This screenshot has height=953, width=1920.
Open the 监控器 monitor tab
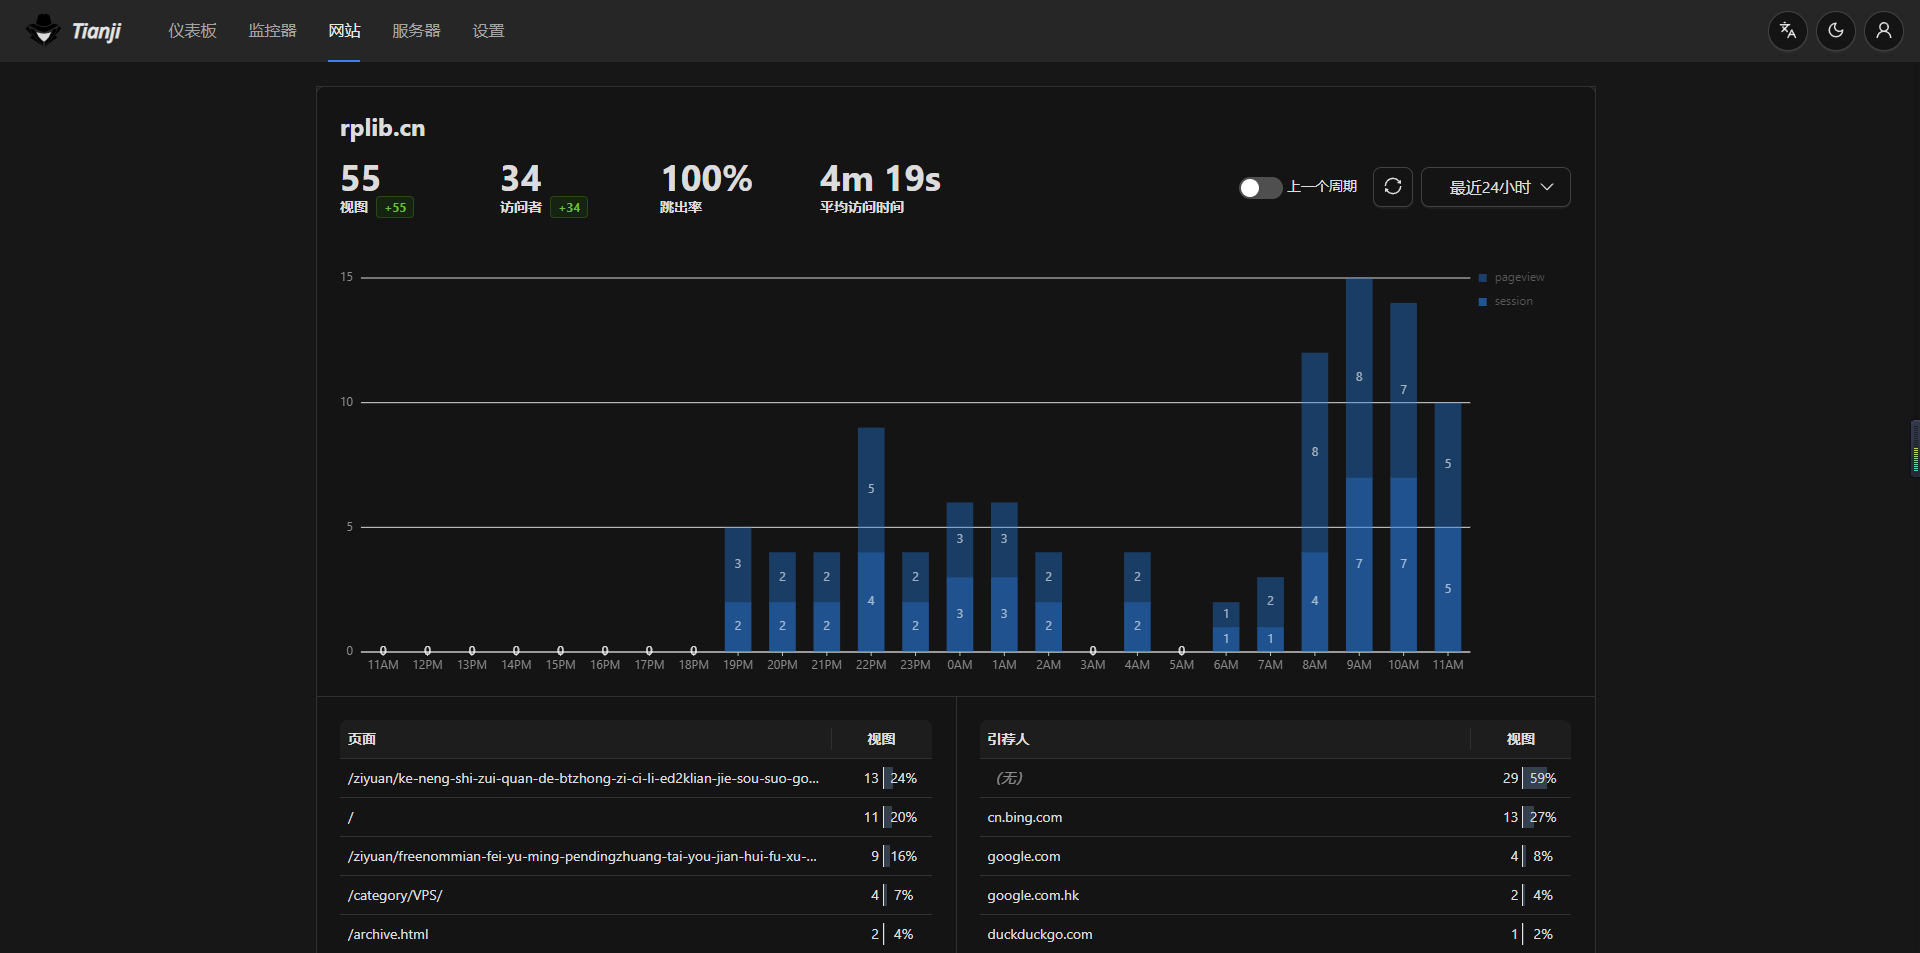point(272,31)
